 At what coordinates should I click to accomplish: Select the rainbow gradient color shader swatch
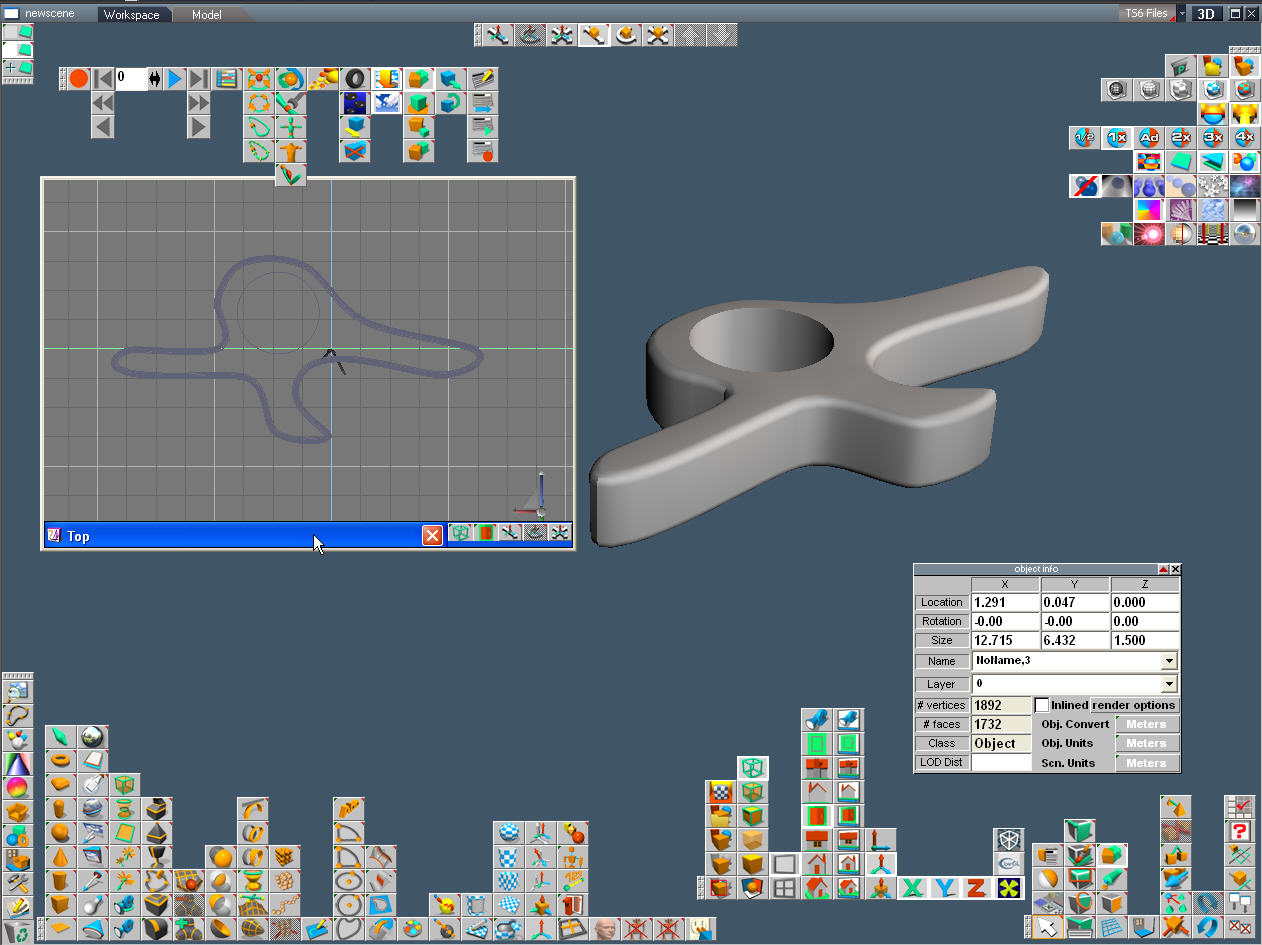tap(1149, 210)
